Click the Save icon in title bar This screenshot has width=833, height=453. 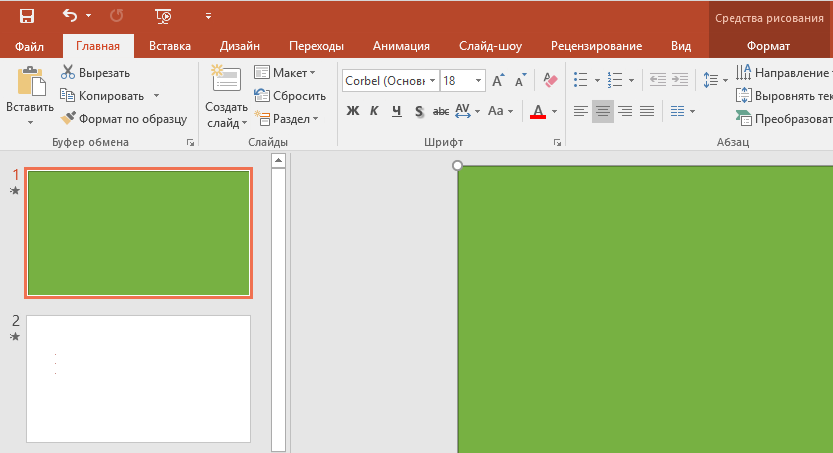(x=27, y=16)
